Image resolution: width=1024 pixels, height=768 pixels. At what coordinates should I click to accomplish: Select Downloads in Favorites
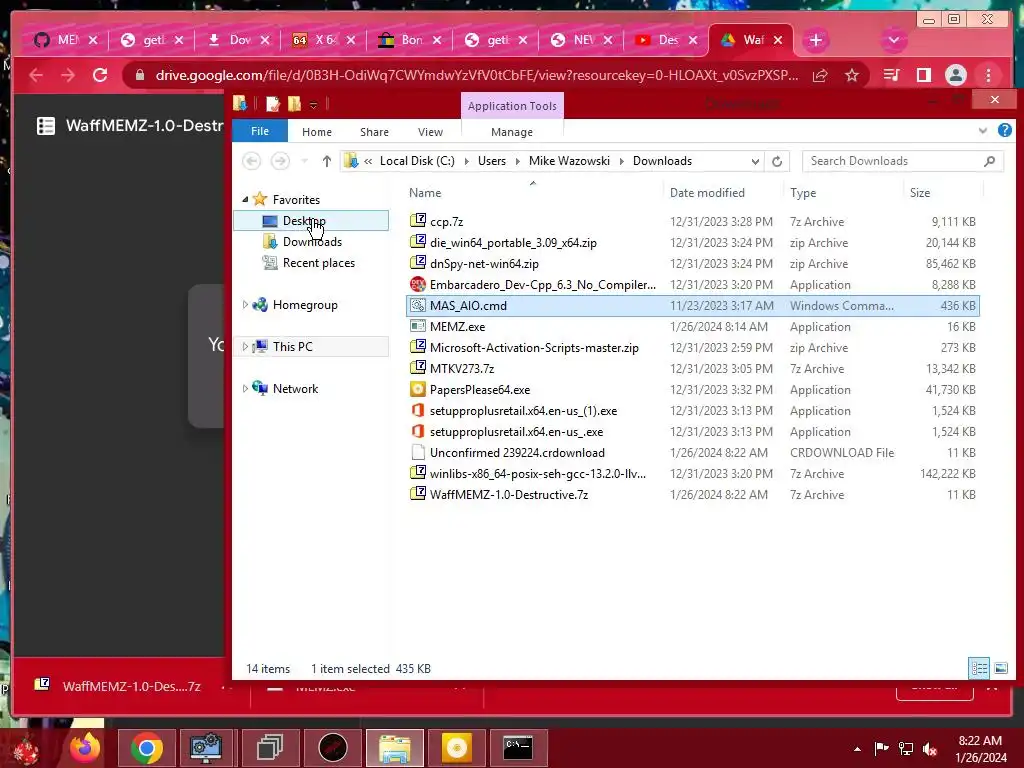click(312, 242)
